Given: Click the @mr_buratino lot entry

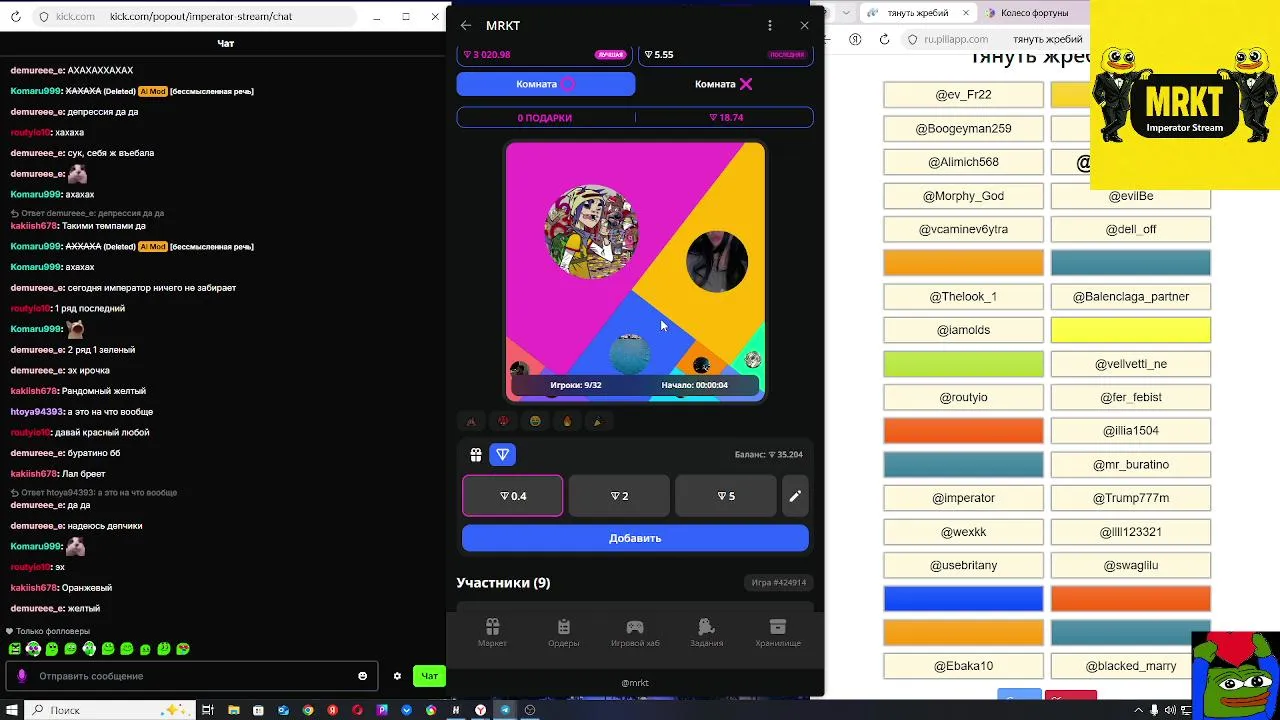Looking at the screenshot, I should [1131, 464].
